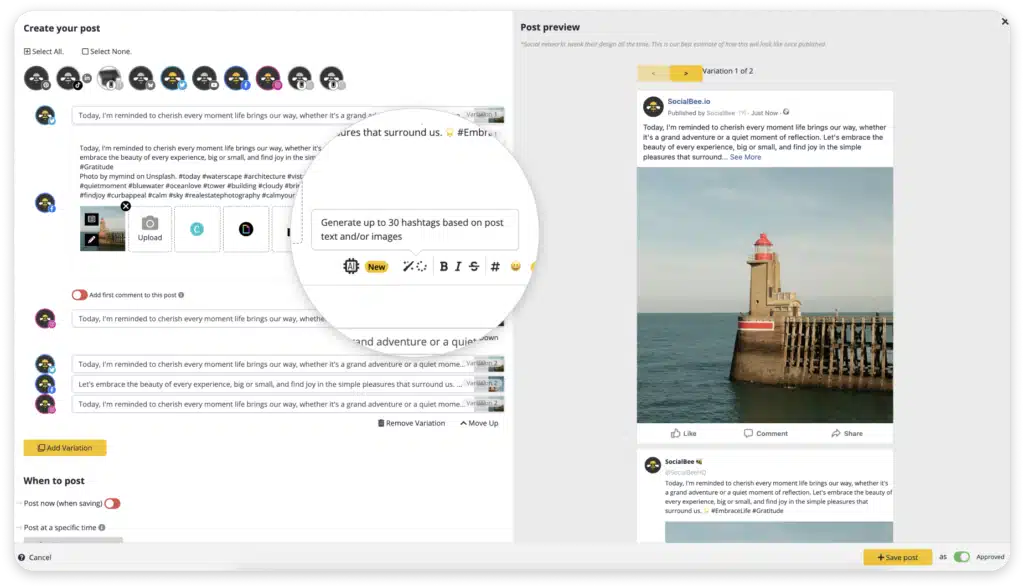
Task: Edit the attached image with the pencil icon
Action: coord(91,240)
